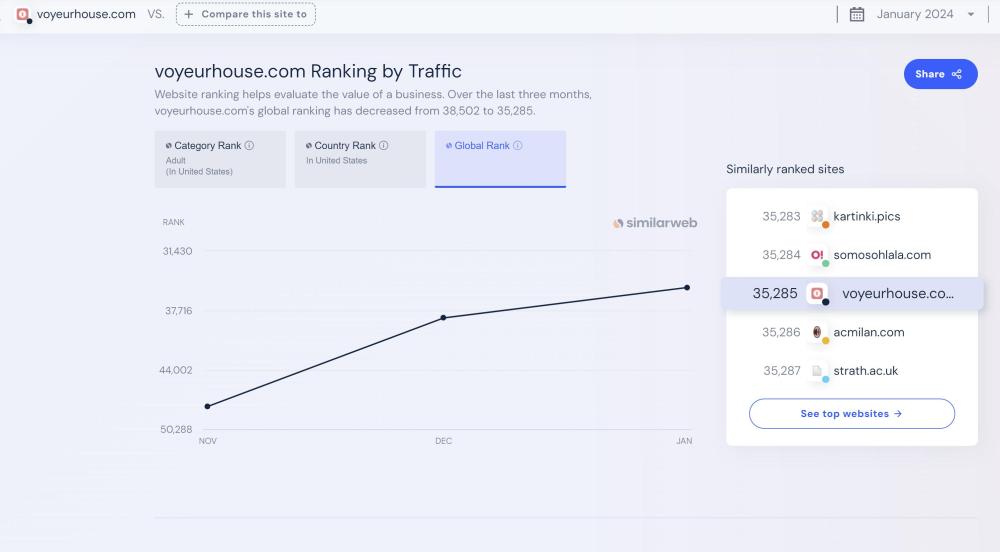
Task: Click the See top websites button
Action: coord(851,414)
